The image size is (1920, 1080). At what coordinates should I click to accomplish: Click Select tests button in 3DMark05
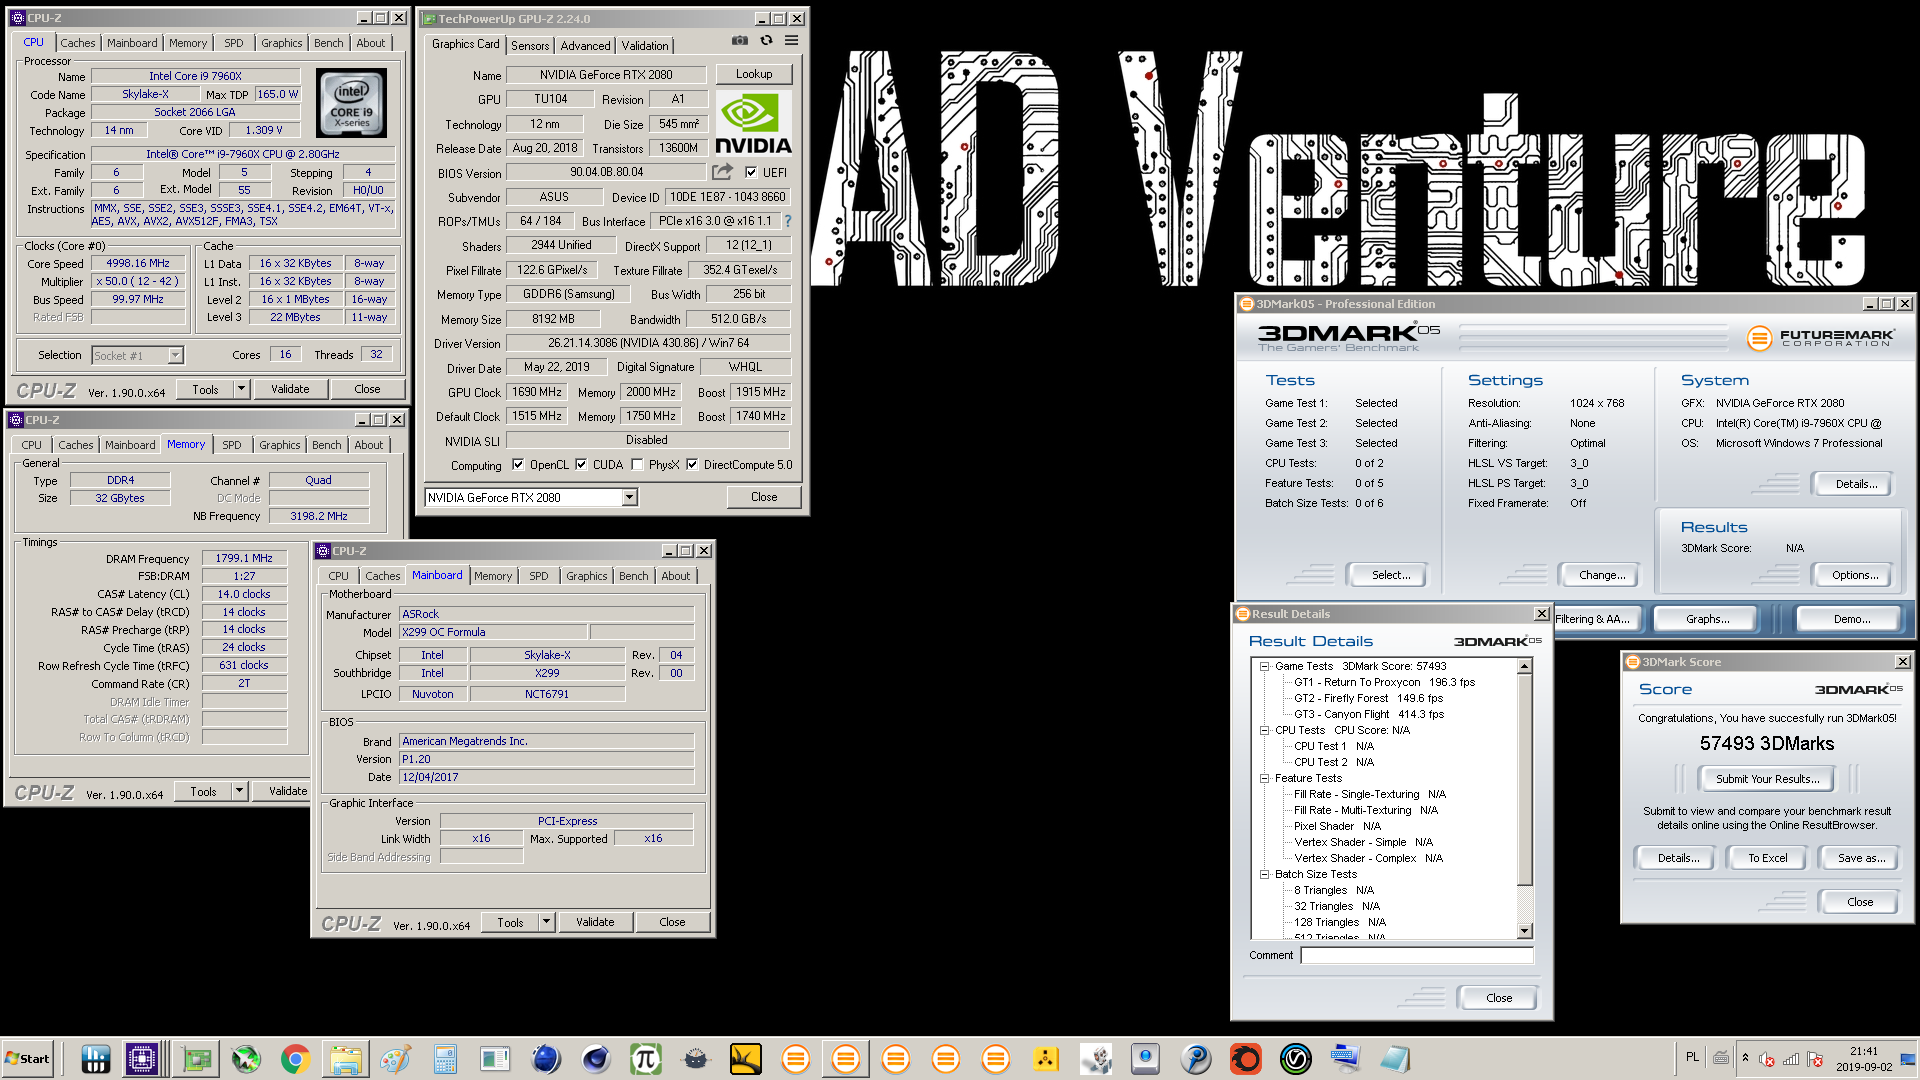(1390, 575)
